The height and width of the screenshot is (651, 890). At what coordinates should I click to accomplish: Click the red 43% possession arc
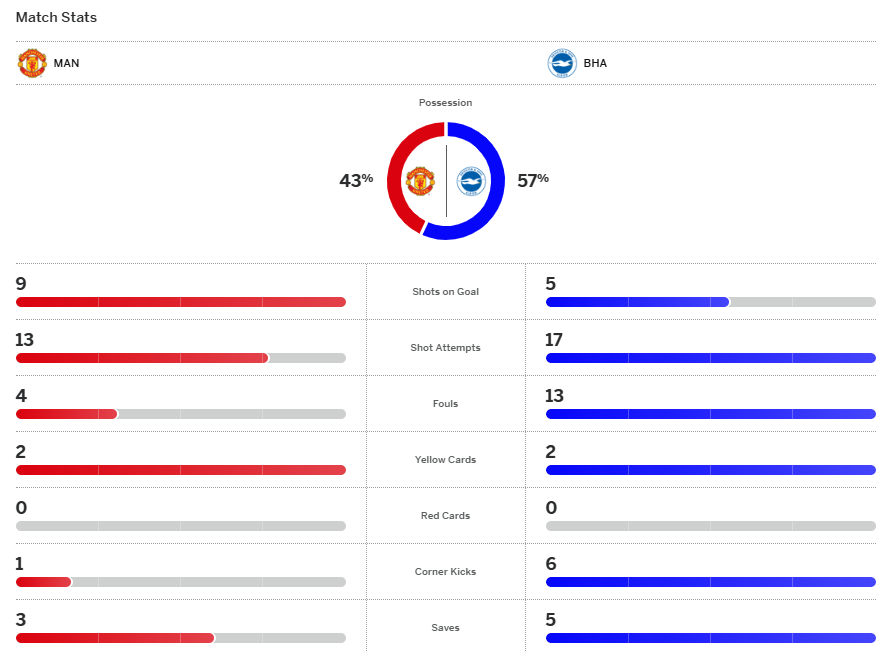(396, 181)
